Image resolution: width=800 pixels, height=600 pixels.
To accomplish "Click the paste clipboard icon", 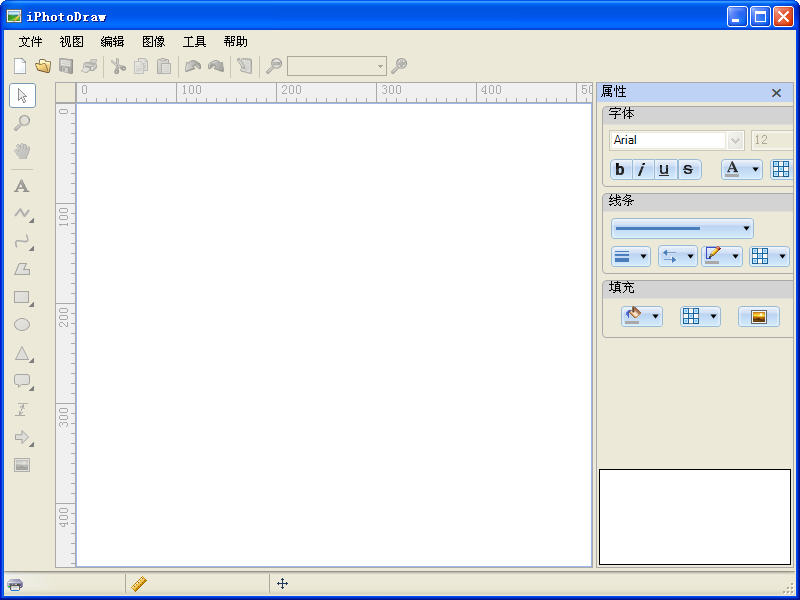I will [164, 66].
